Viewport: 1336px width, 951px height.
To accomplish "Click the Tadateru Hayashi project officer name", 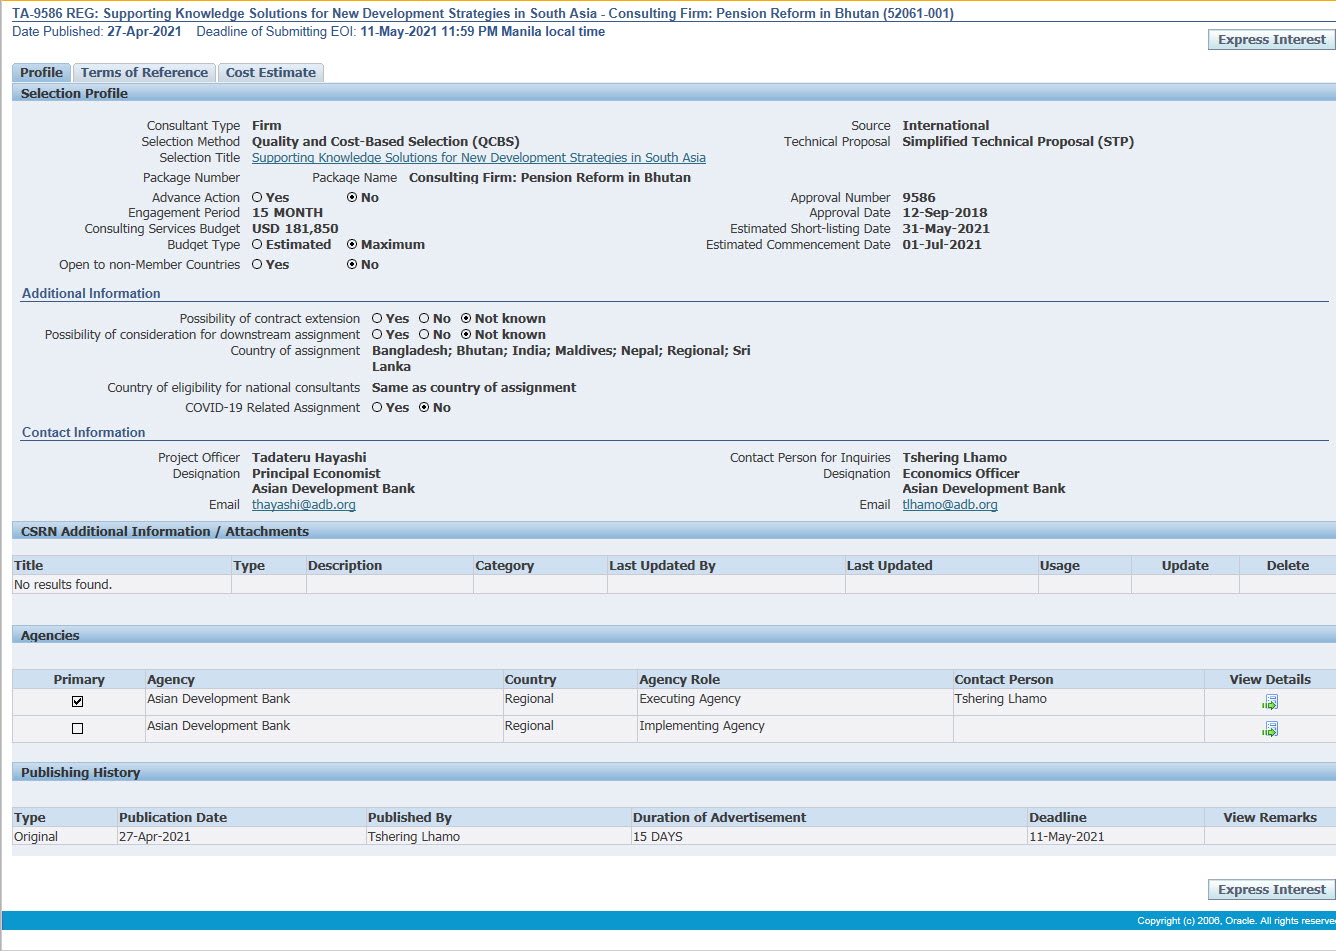I will pyautogui.click(x=309, y=458).
